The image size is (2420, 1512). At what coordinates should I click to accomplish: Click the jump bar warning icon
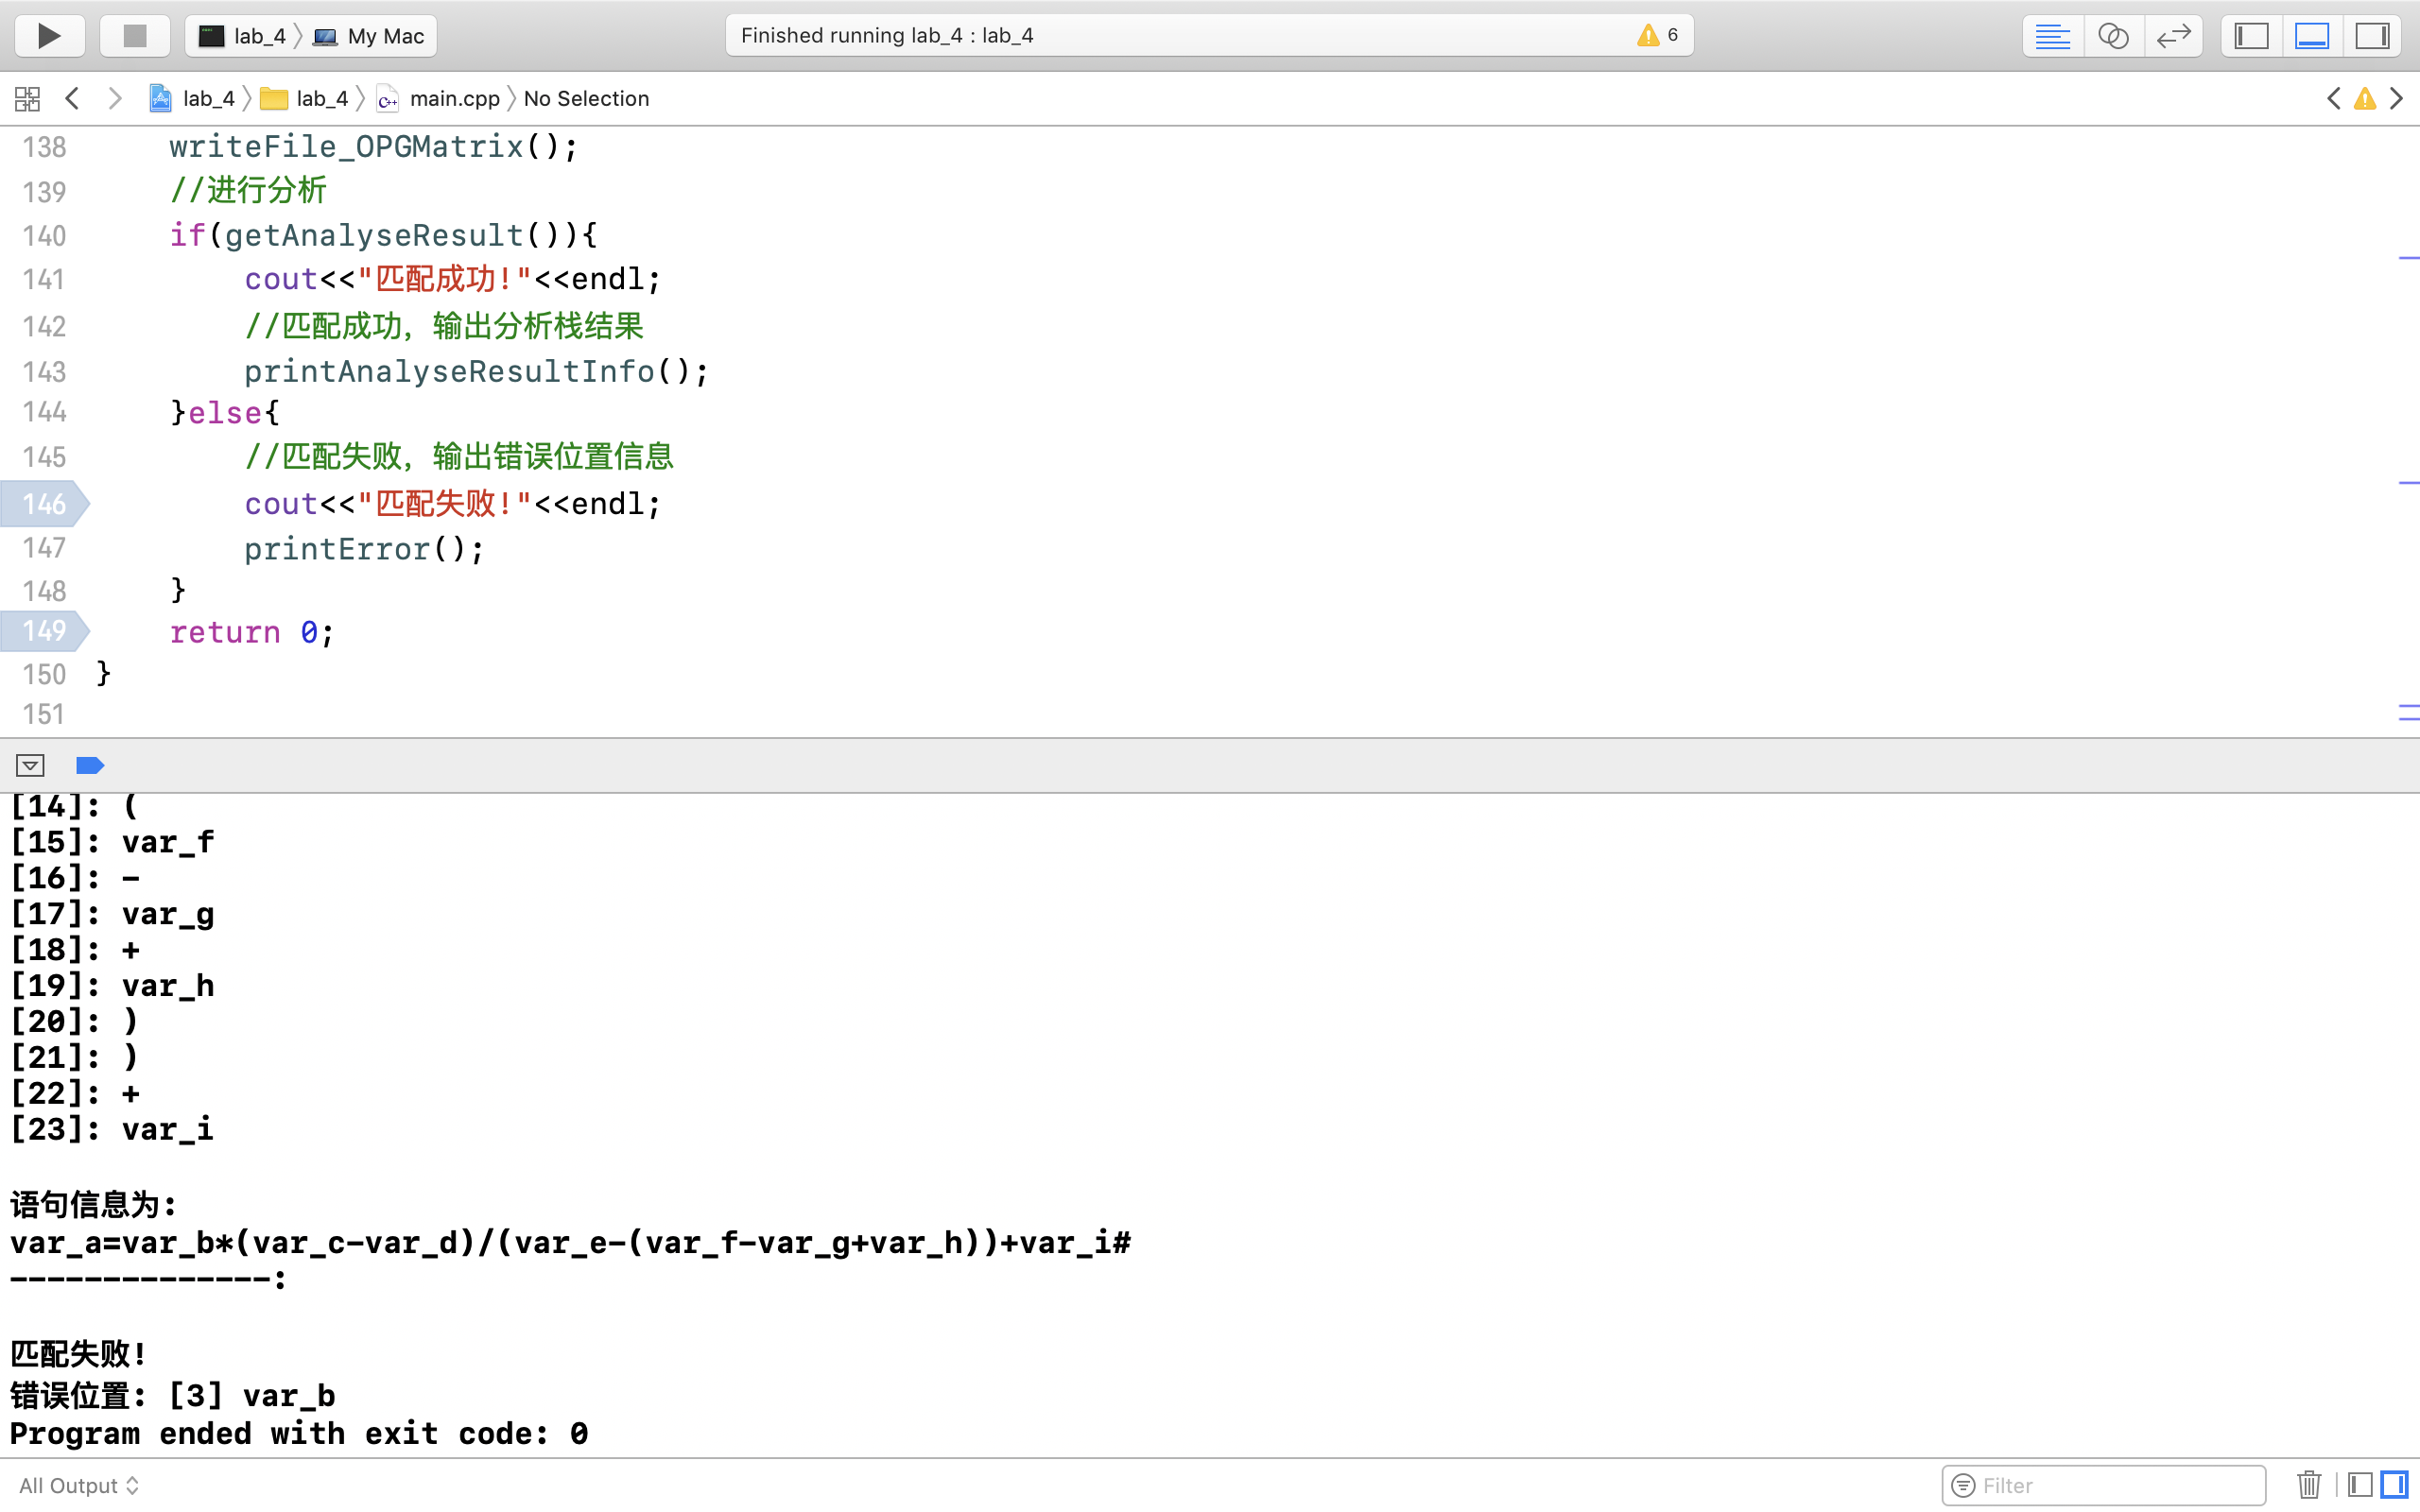coord(2365,98)
